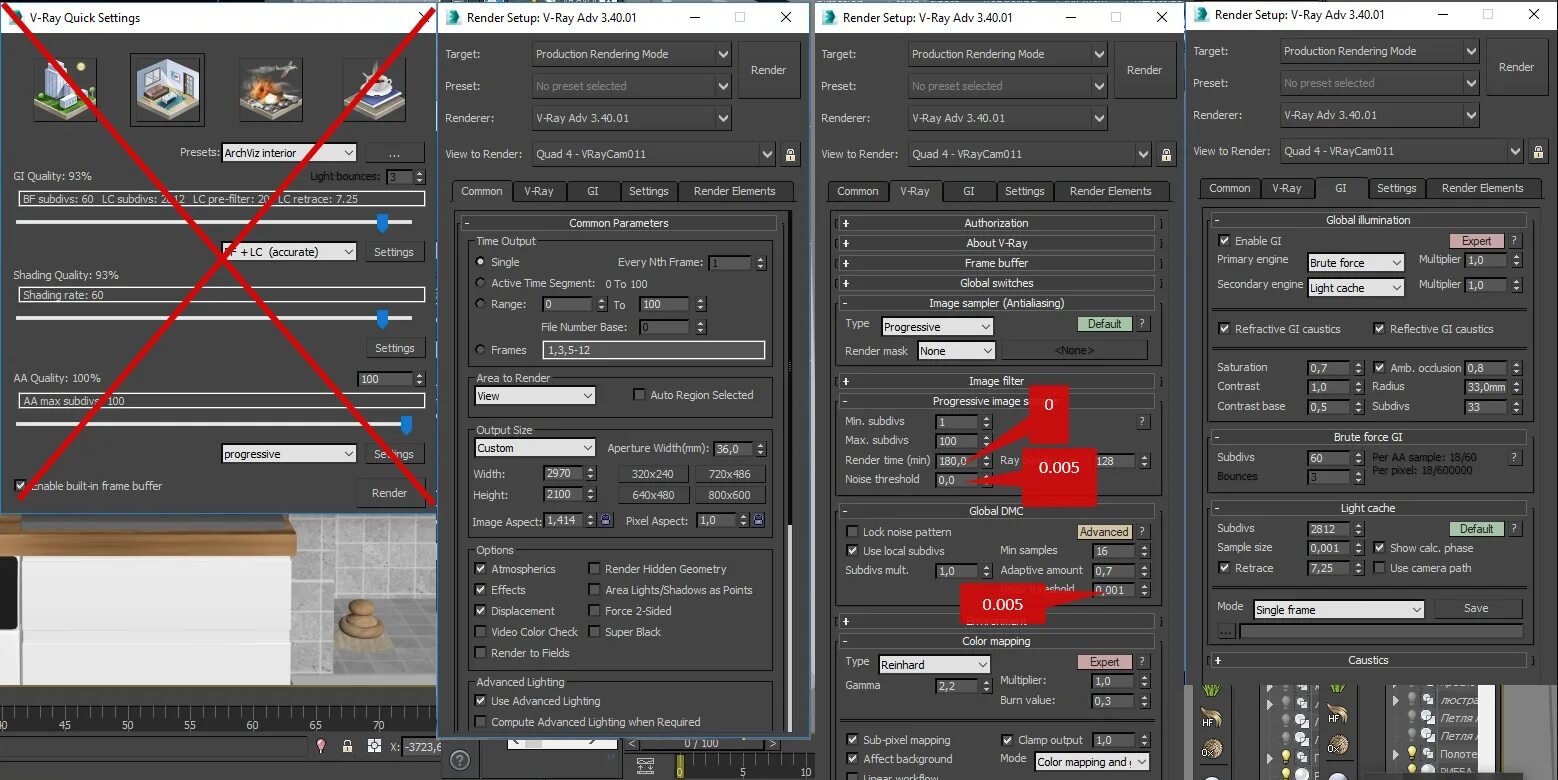Image resolution: width=1558 pixels, height=780 pixels.
Task: Click the key mode toggle icon under time slider
Action: pos(645,766)
